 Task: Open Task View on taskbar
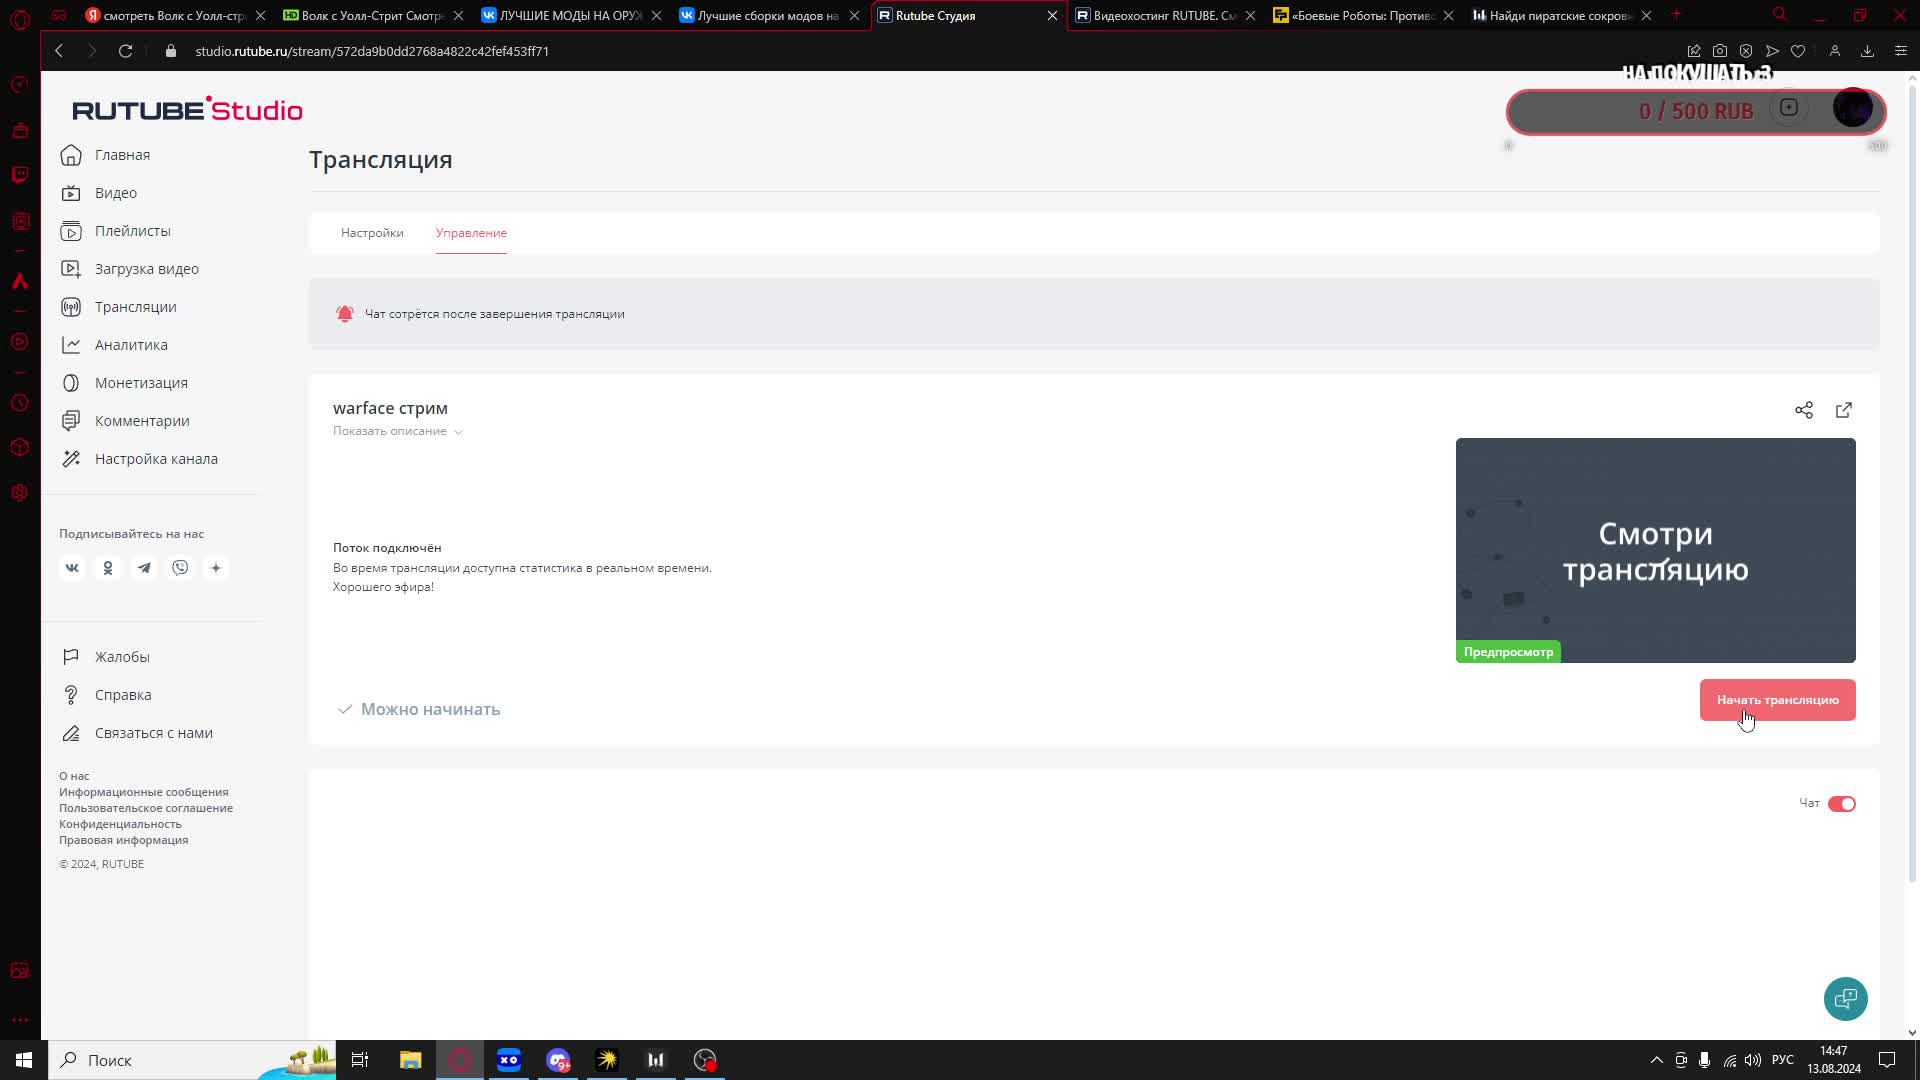[x=360, y=1060]
